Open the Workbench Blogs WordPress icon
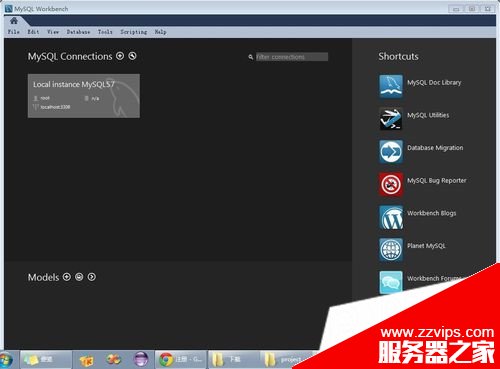 391,217
